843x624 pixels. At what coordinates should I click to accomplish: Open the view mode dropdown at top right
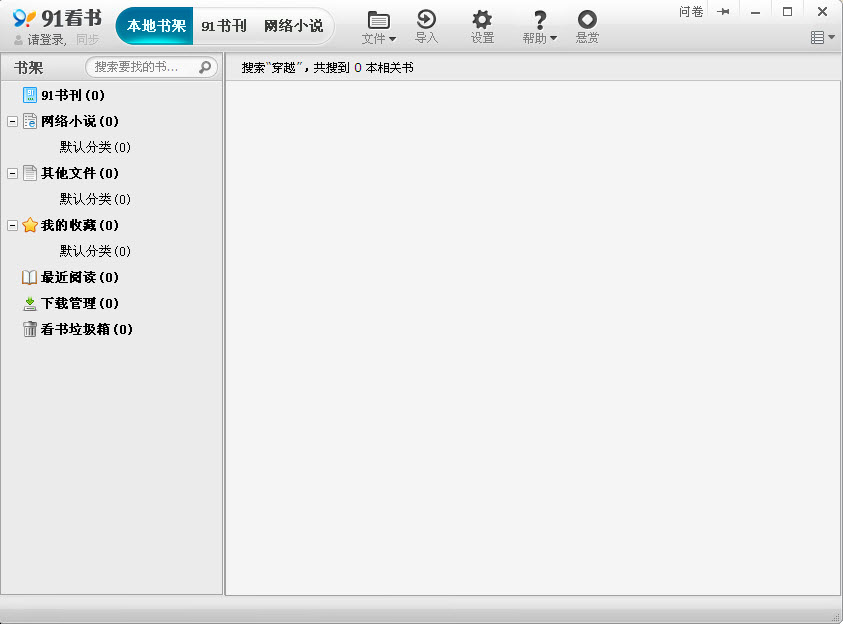[x=822, y=38]
